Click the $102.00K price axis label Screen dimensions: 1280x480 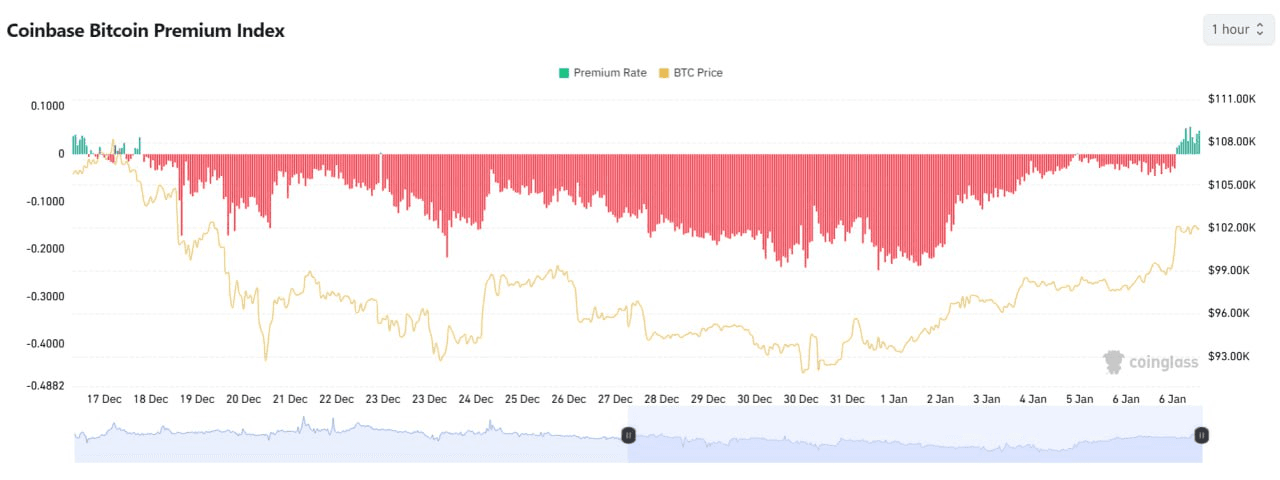(x=1231, y=228)
